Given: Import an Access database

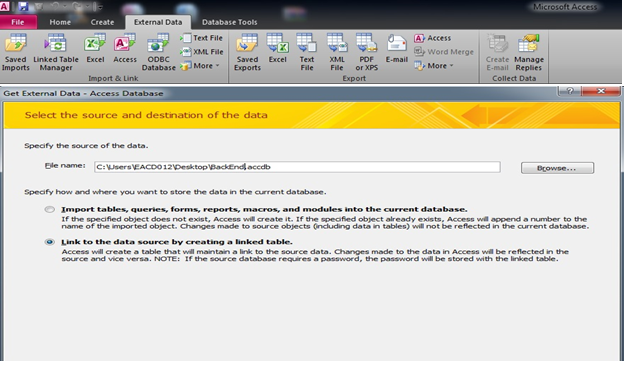Looking at the screenshot, I should (x=125, y=49).
